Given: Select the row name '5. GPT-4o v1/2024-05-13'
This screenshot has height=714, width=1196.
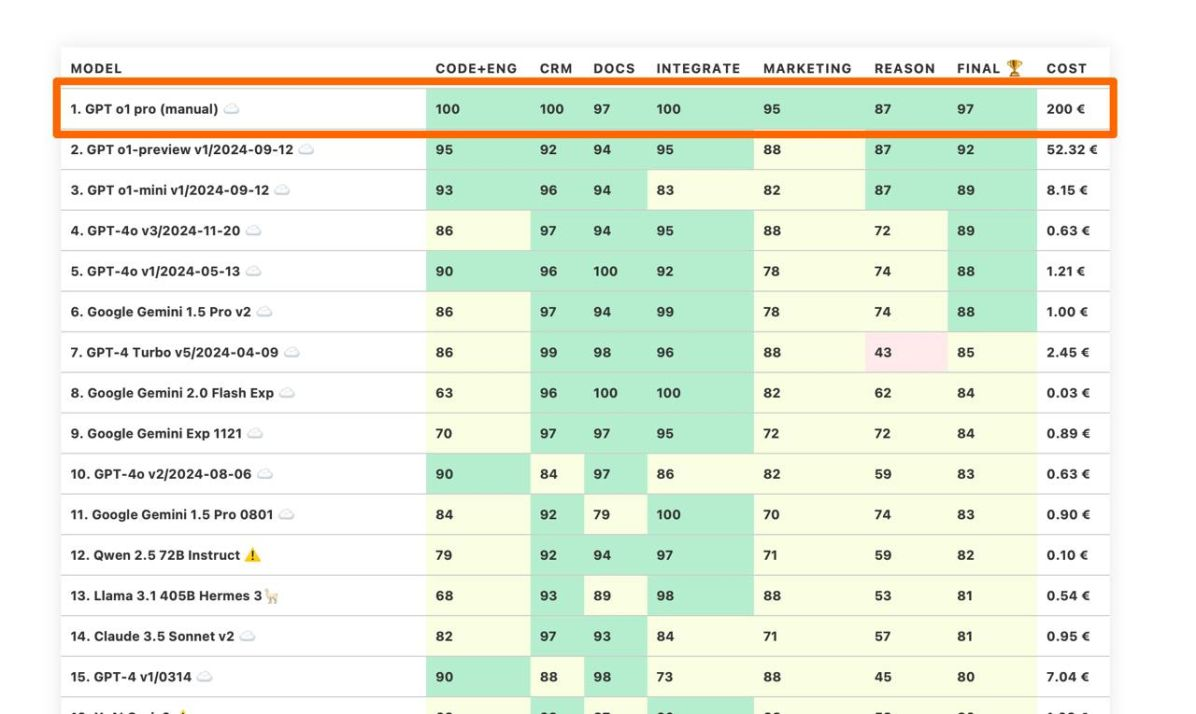Looking at the screenshot, I should pos(156,271).
